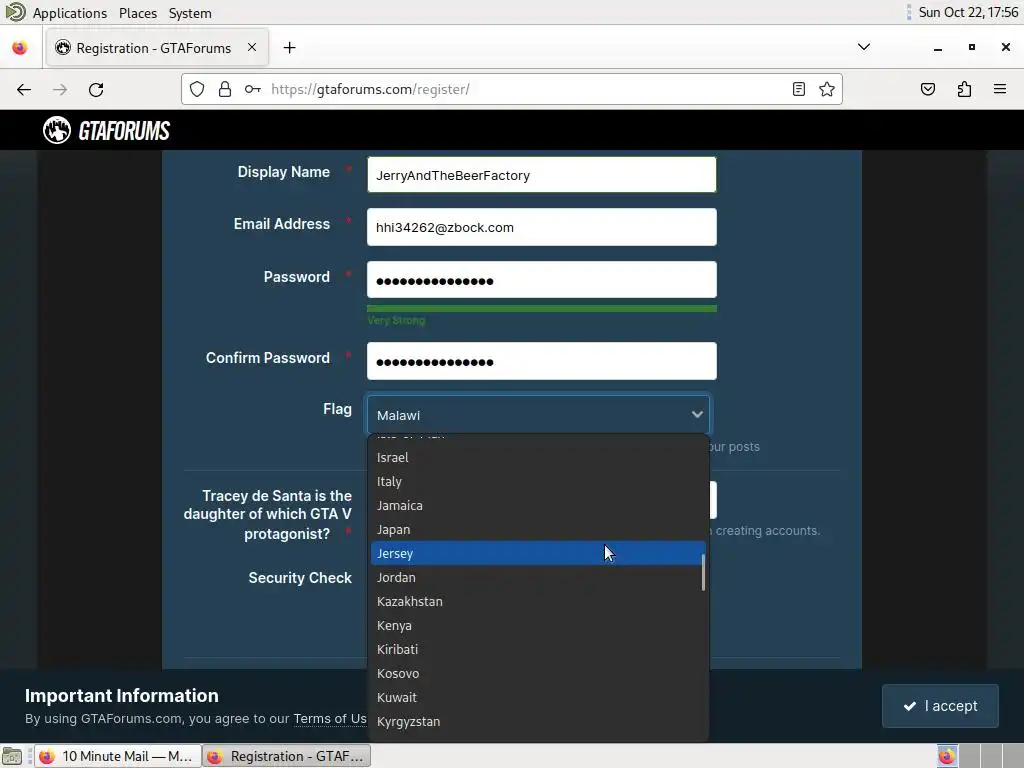Viewport: 1024px width, 768px height.
Task: Open saved logins key icon
Action: point(253,89)
